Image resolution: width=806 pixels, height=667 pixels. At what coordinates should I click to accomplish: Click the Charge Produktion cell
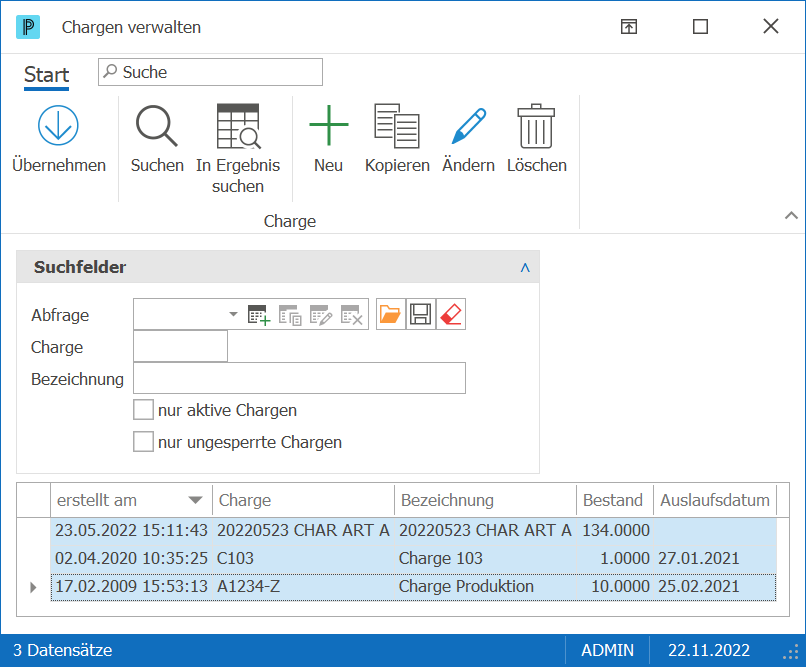485,586
